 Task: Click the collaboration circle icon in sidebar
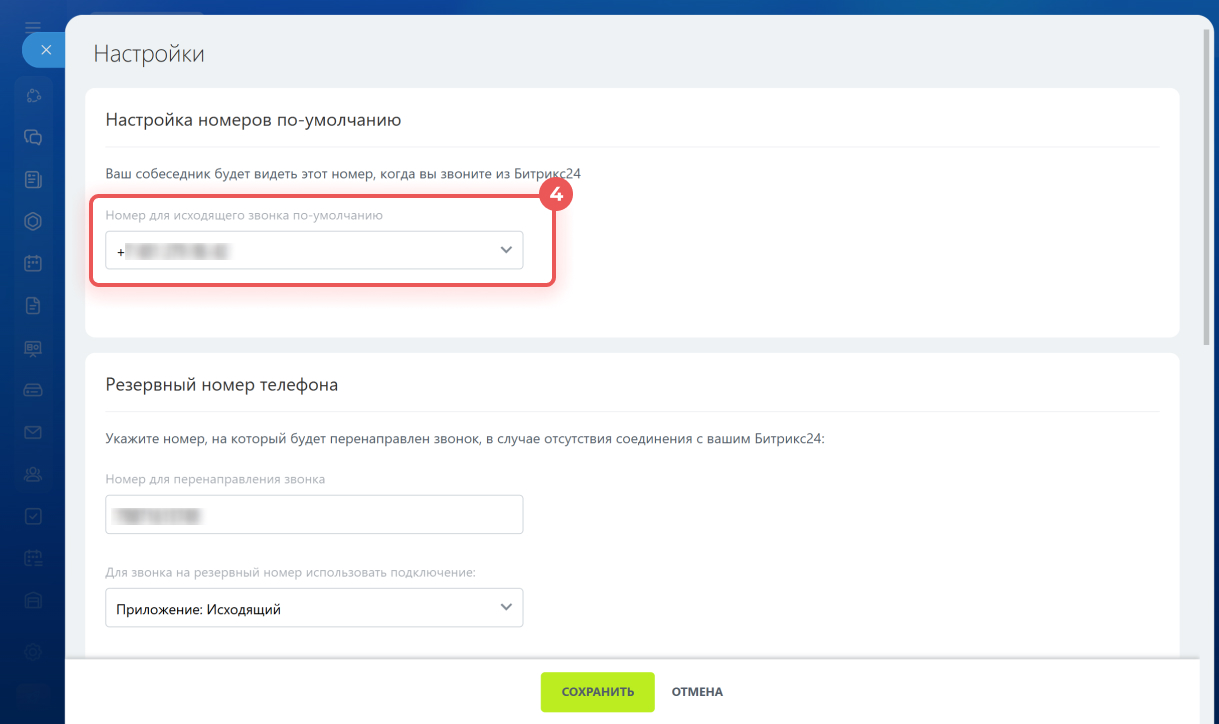coord(33,95)
